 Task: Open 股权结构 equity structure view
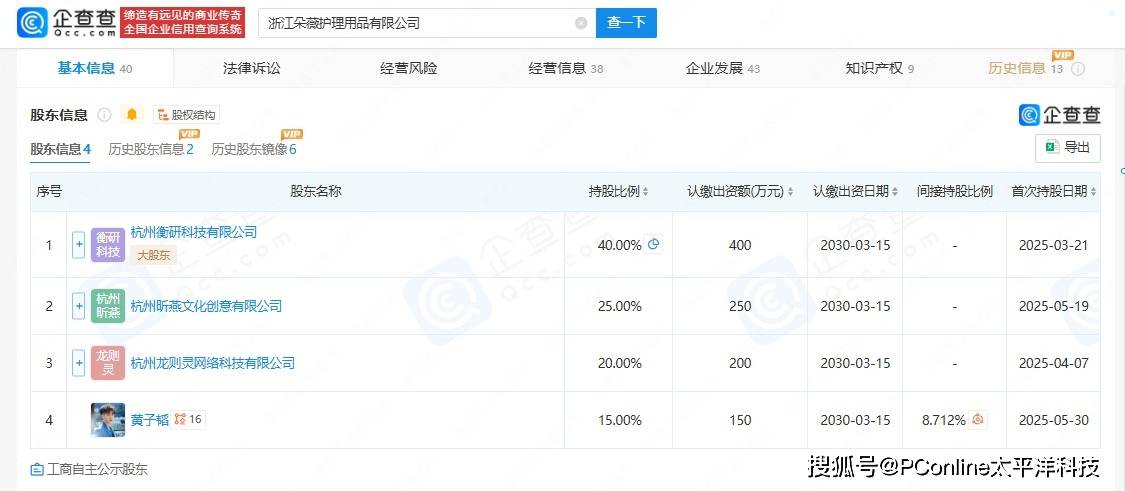tap(186, 115)
